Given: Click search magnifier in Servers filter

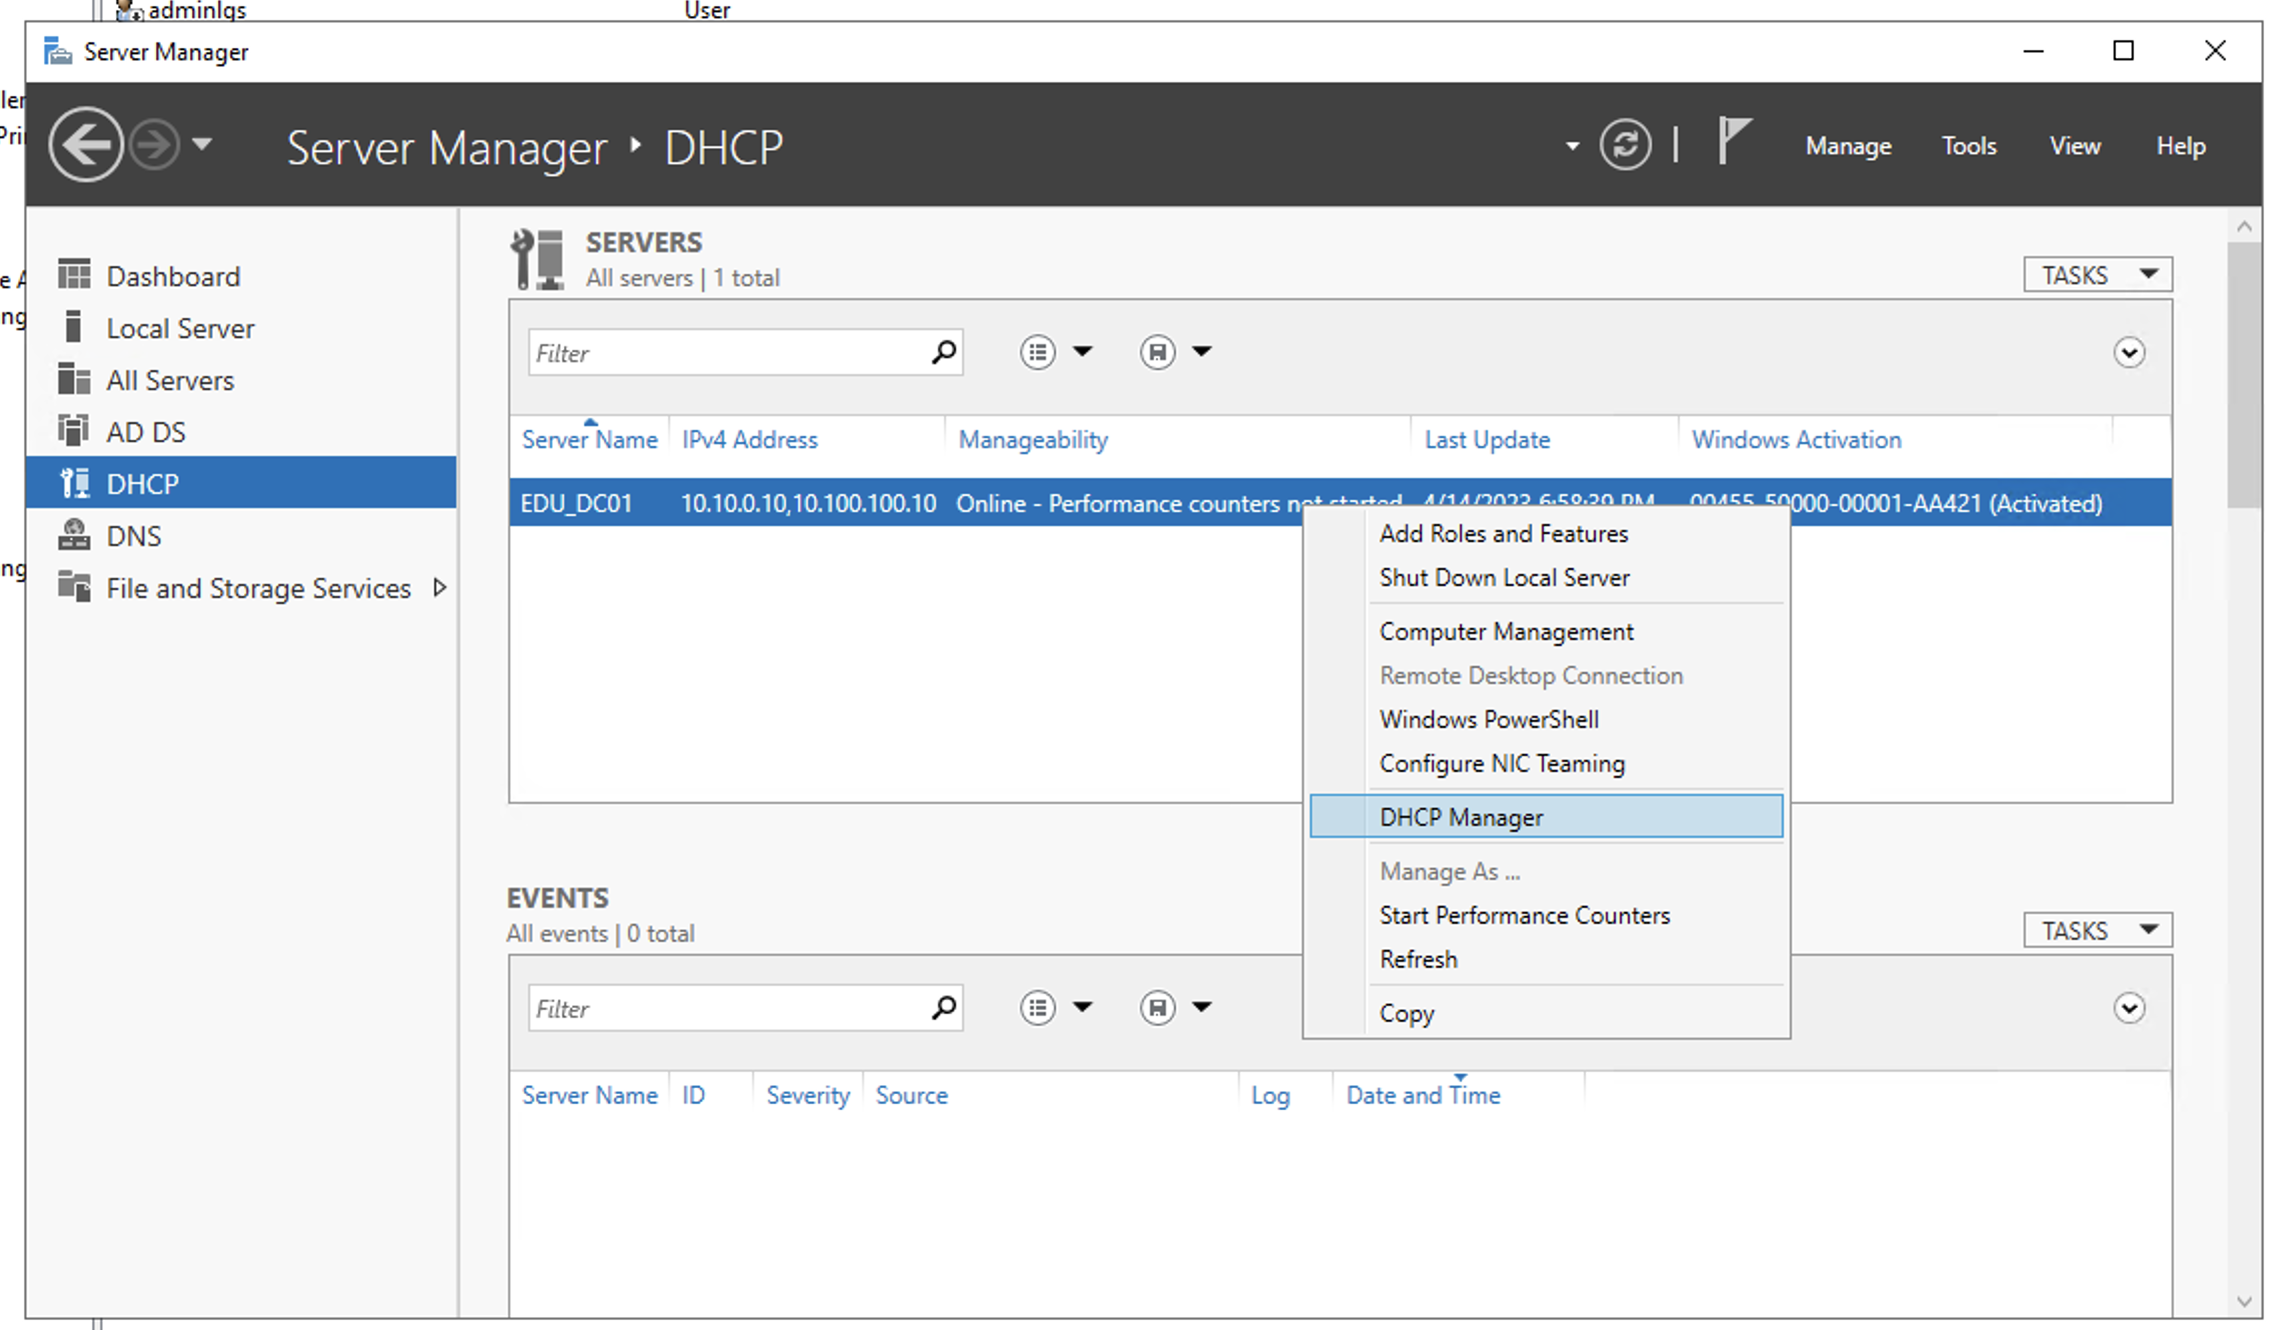Looking at the screenshot, I should [x=944, y=352].
